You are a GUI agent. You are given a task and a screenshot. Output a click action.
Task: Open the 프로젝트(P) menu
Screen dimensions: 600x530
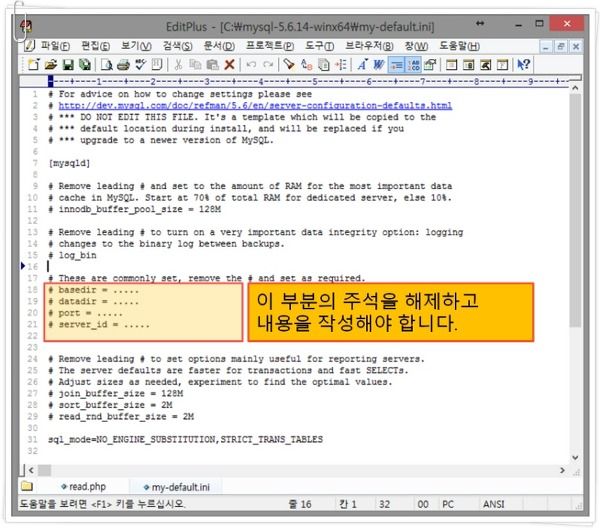tap(270, 46)
